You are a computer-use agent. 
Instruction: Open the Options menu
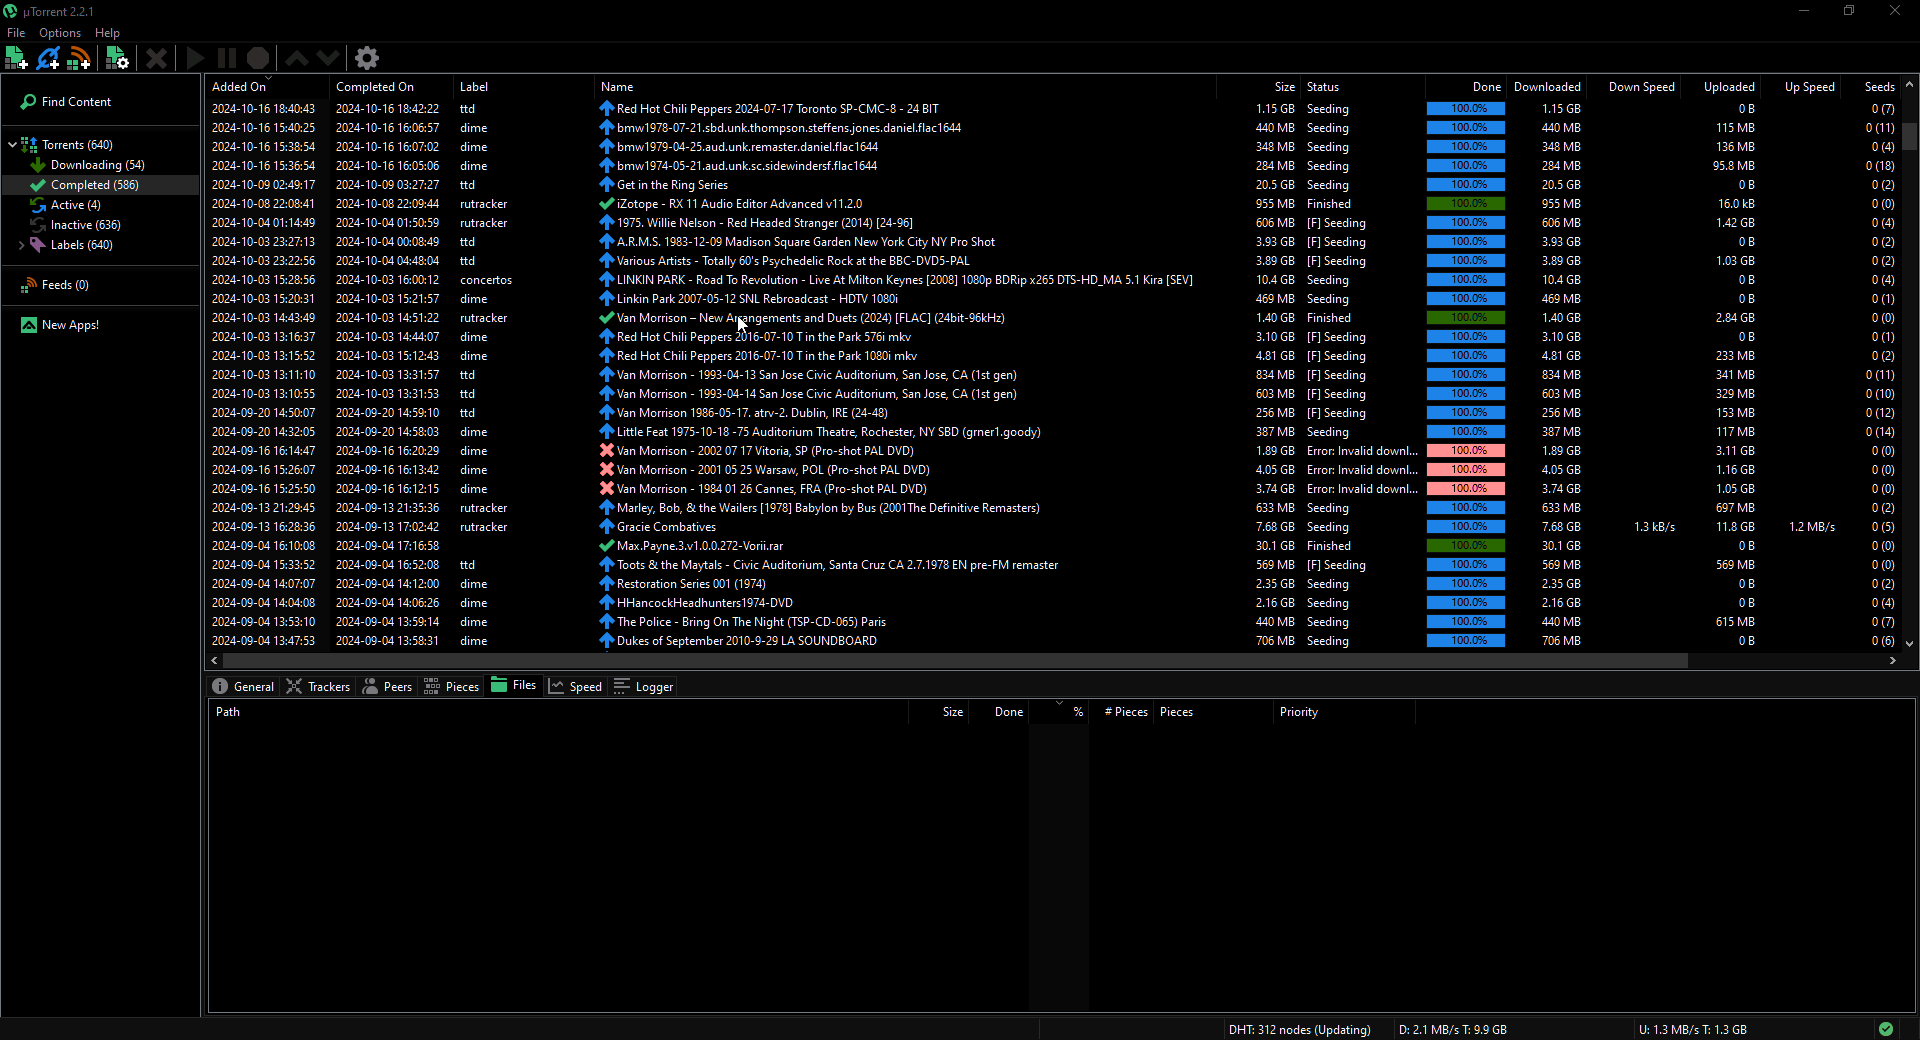tap(60, 33)
